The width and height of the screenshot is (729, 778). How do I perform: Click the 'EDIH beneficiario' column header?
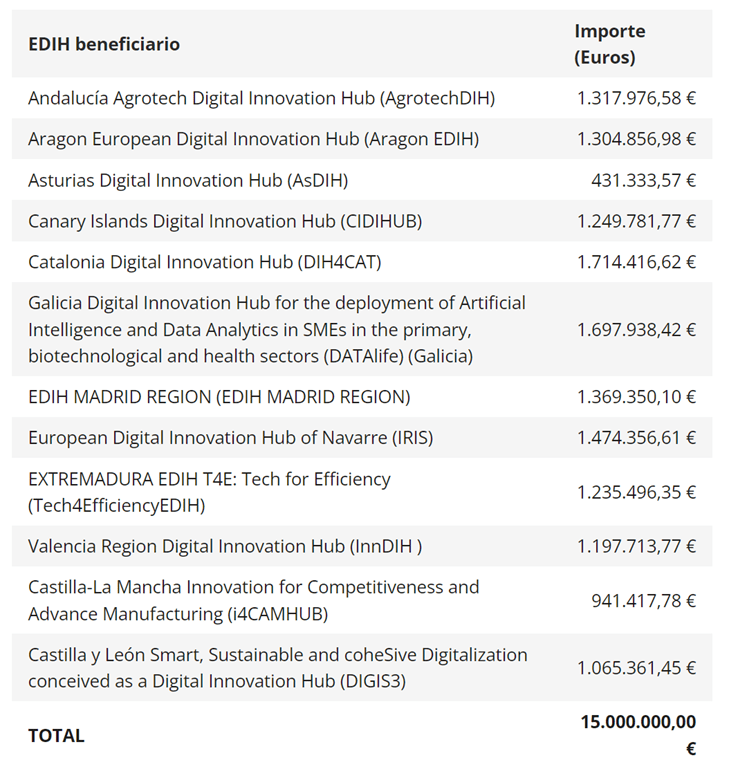104,44
